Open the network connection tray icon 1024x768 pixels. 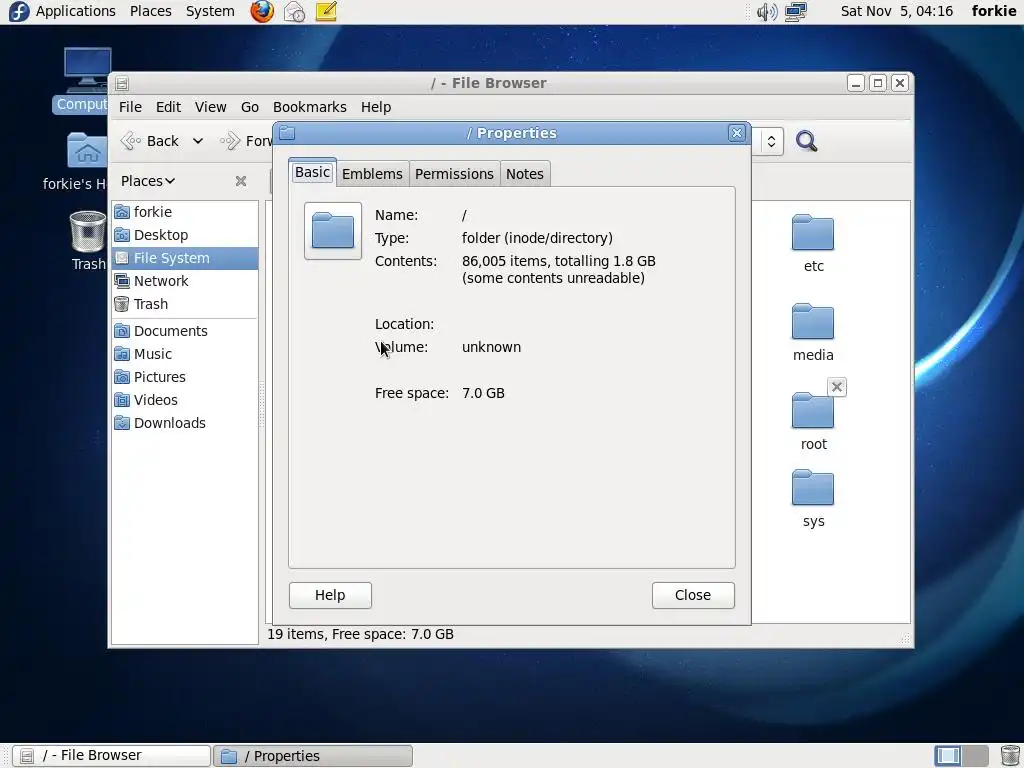point(796,11)
